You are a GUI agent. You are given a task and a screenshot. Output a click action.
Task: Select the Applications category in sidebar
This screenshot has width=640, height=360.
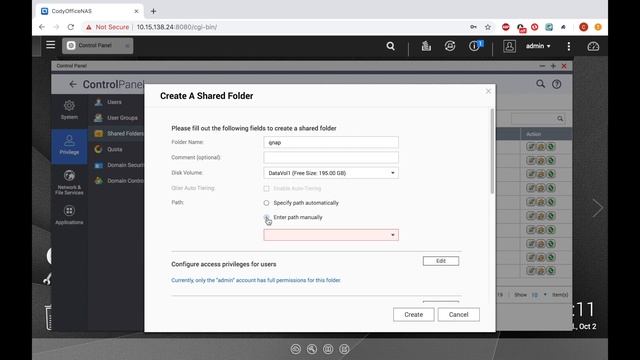point(69,215)
